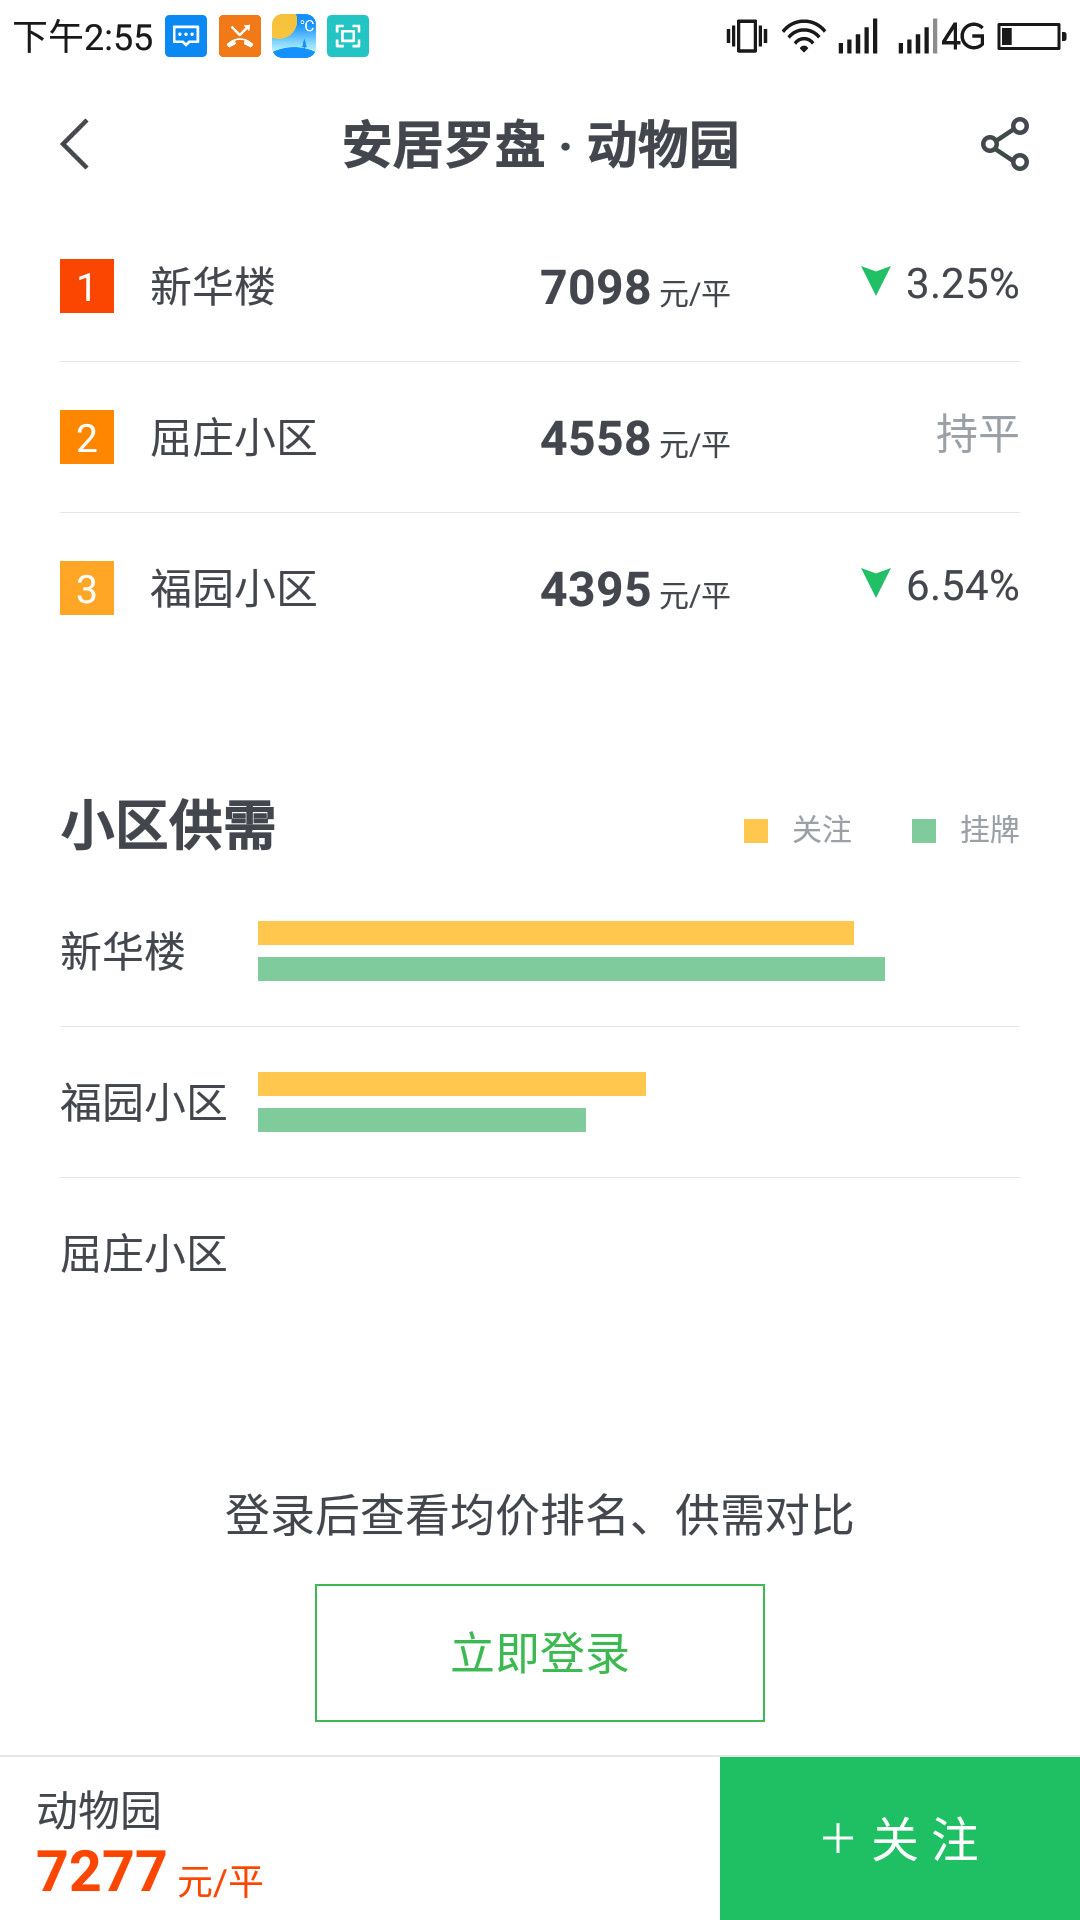1080x1920 pixels.
Task: Tap green down arrow beside 3.25%
Action: point(876,281)
